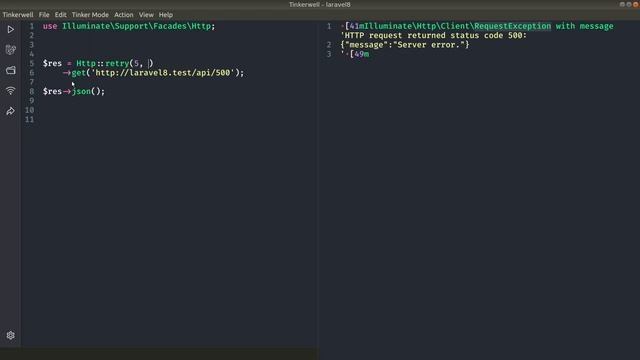Click the window title 'Tinkerwell - laravel8'
The width and height of the screenshot is (640, 360).
click(320, 4)
